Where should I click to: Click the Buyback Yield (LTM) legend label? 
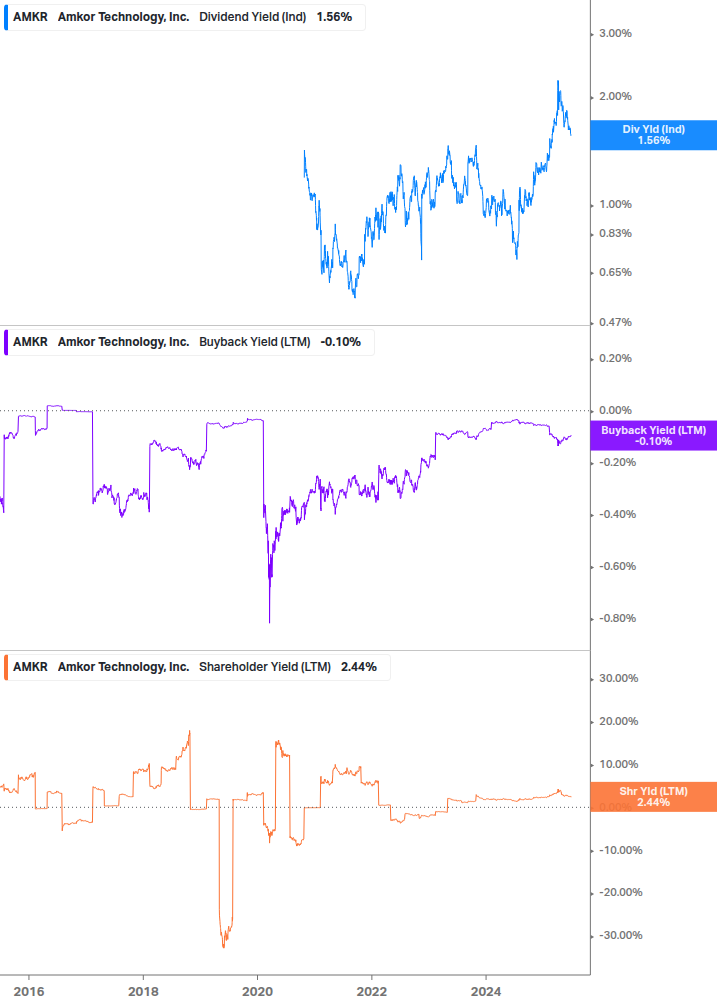254,342
